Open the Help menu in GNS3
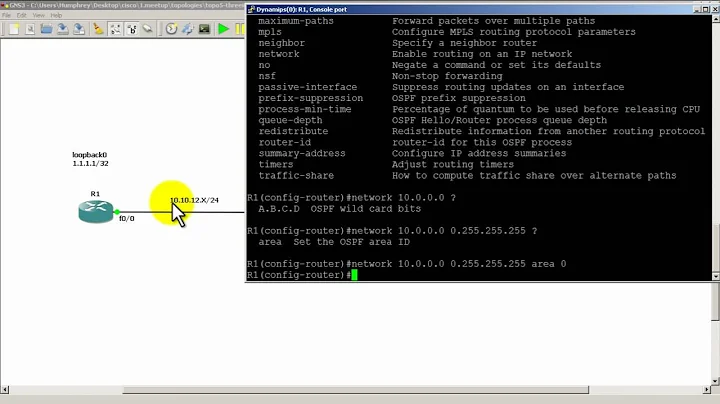 (x=56, y=15)
